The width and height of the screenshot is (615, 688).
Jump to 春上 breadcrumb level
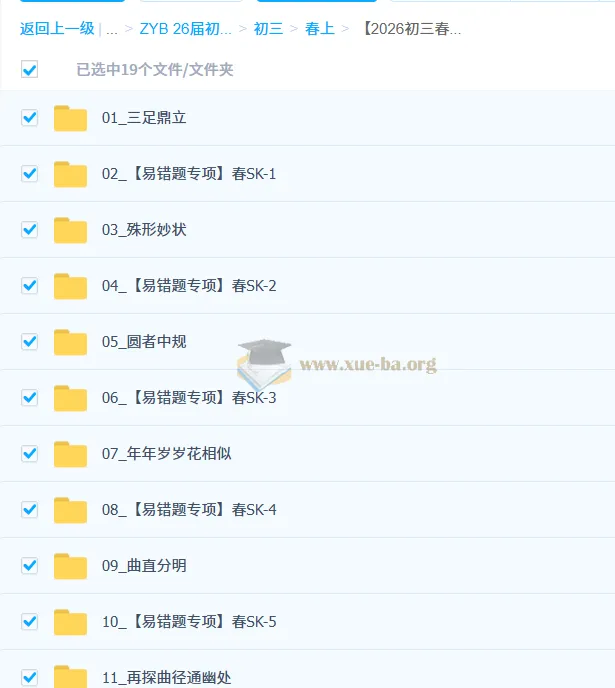[319, 29]
